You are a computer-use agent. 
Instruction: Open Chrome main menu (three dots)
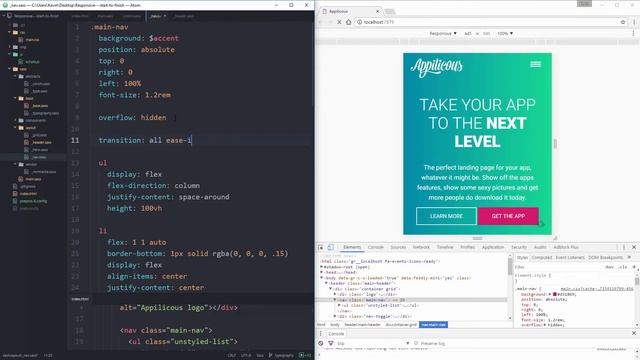[634, 22]
